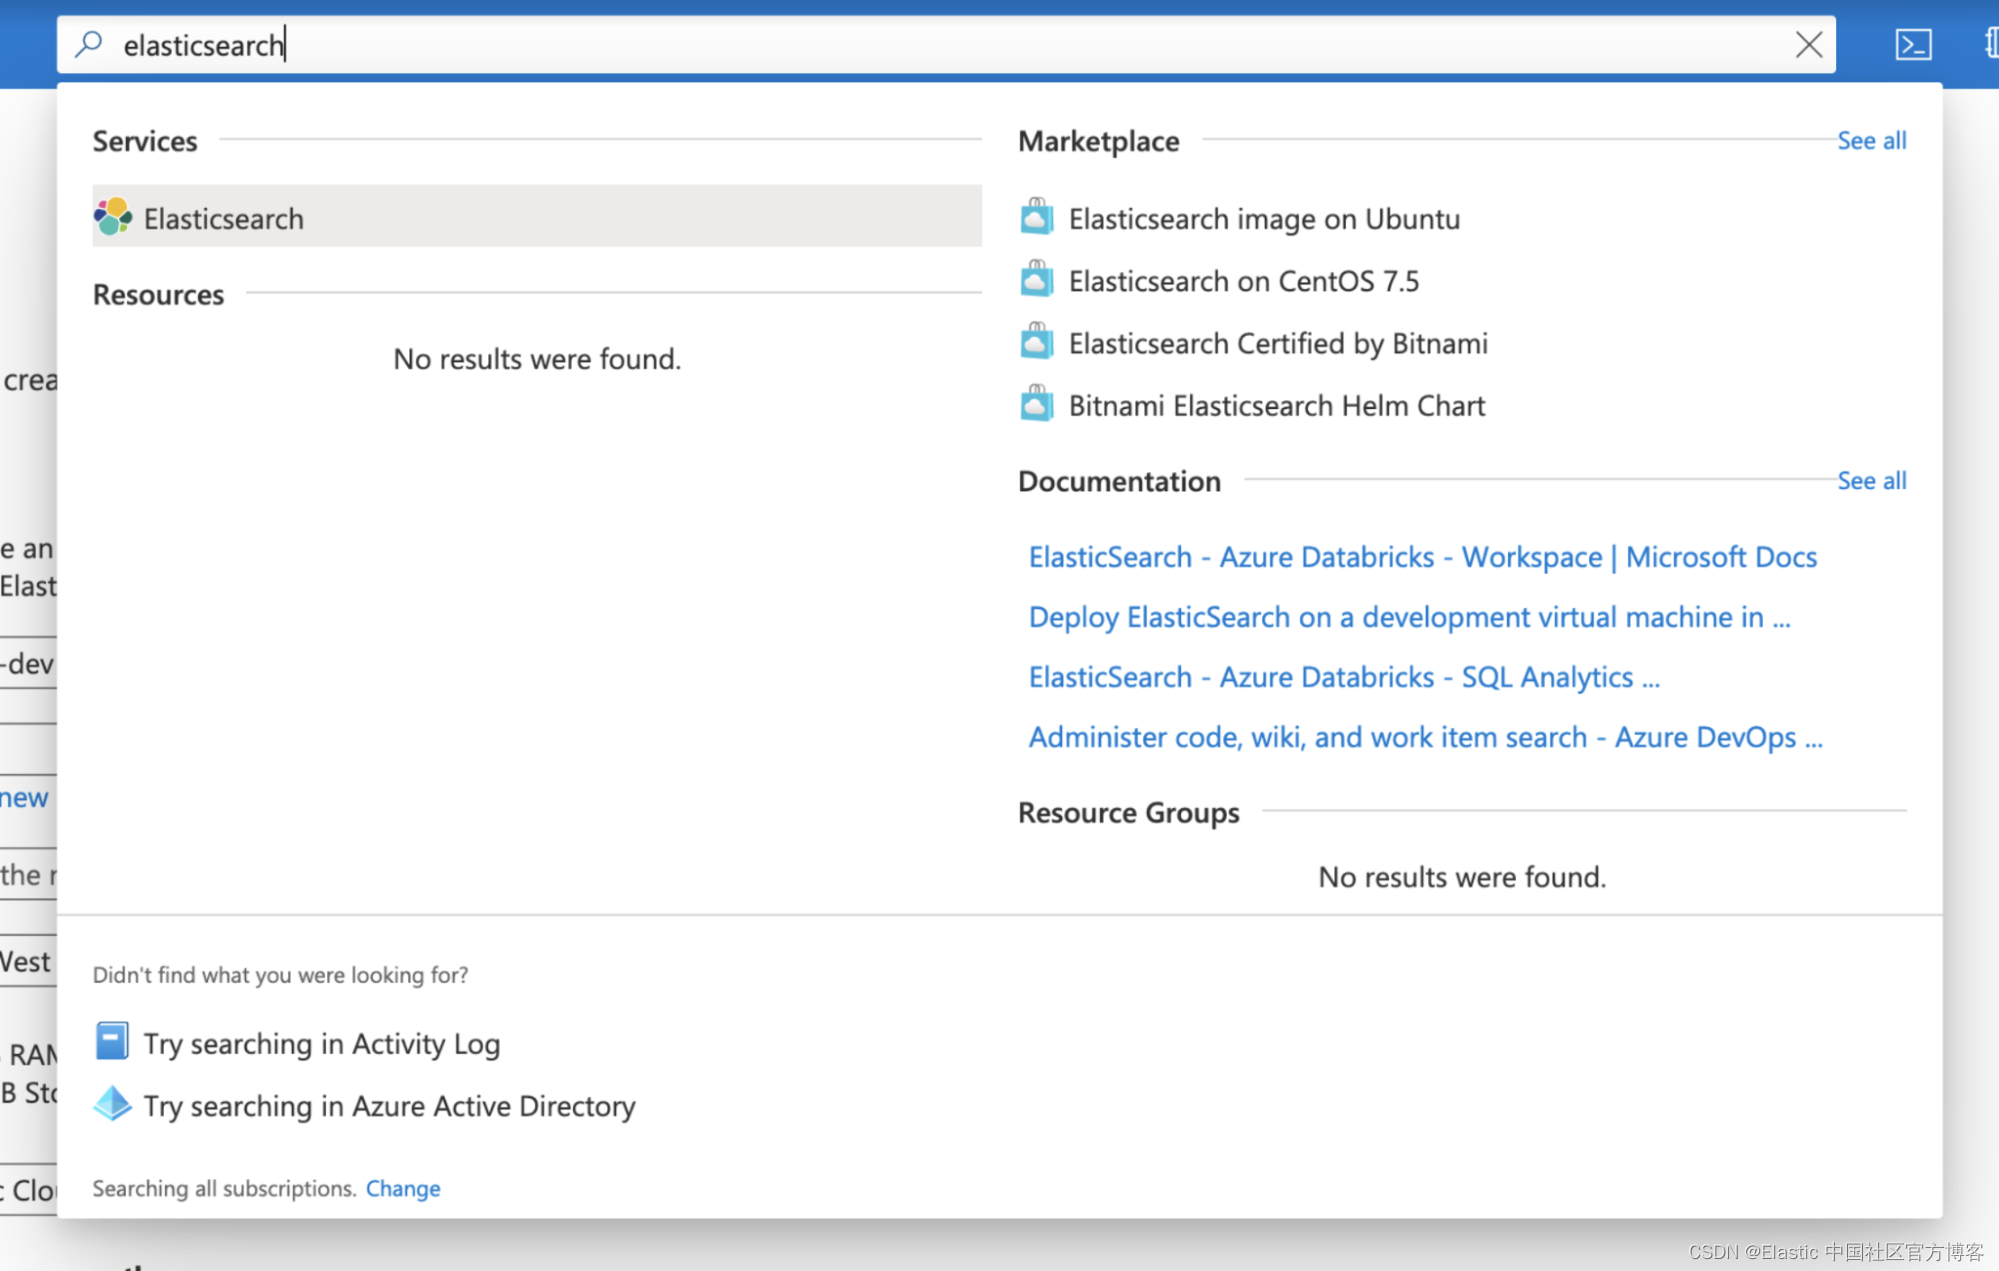Open ElasticSearch SQL Analytics documentation link
Screen dimensions: 1999x1271
click(1343, 677)
